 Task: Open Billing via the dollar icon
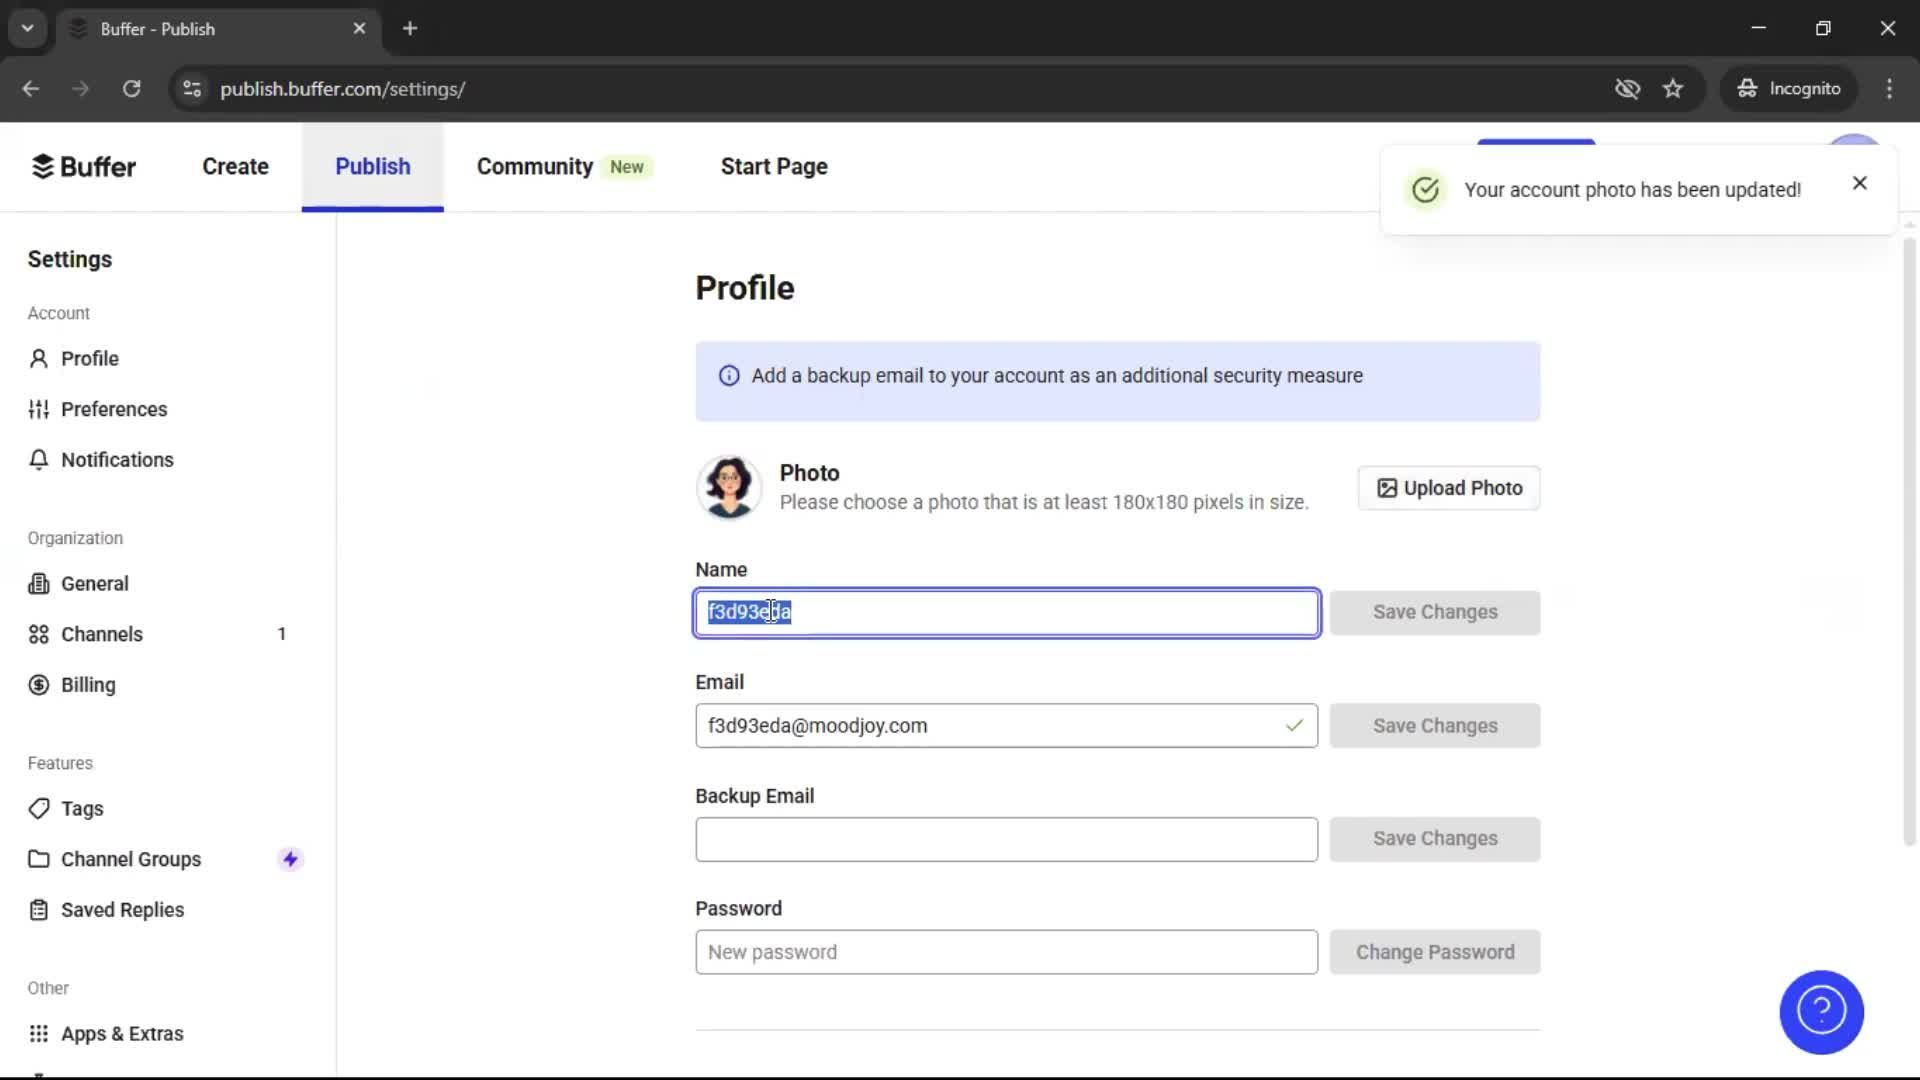(38, 685)
